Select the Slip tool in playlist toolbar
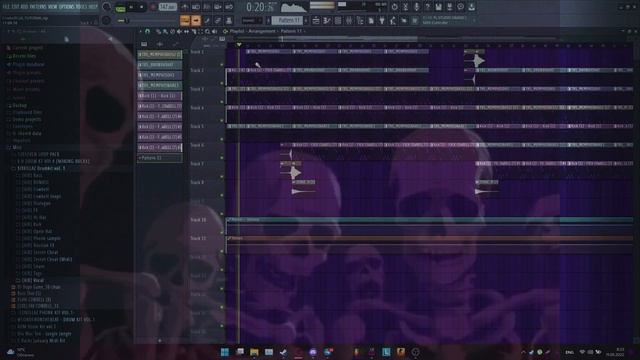640x360 pixels. point(186,31)
